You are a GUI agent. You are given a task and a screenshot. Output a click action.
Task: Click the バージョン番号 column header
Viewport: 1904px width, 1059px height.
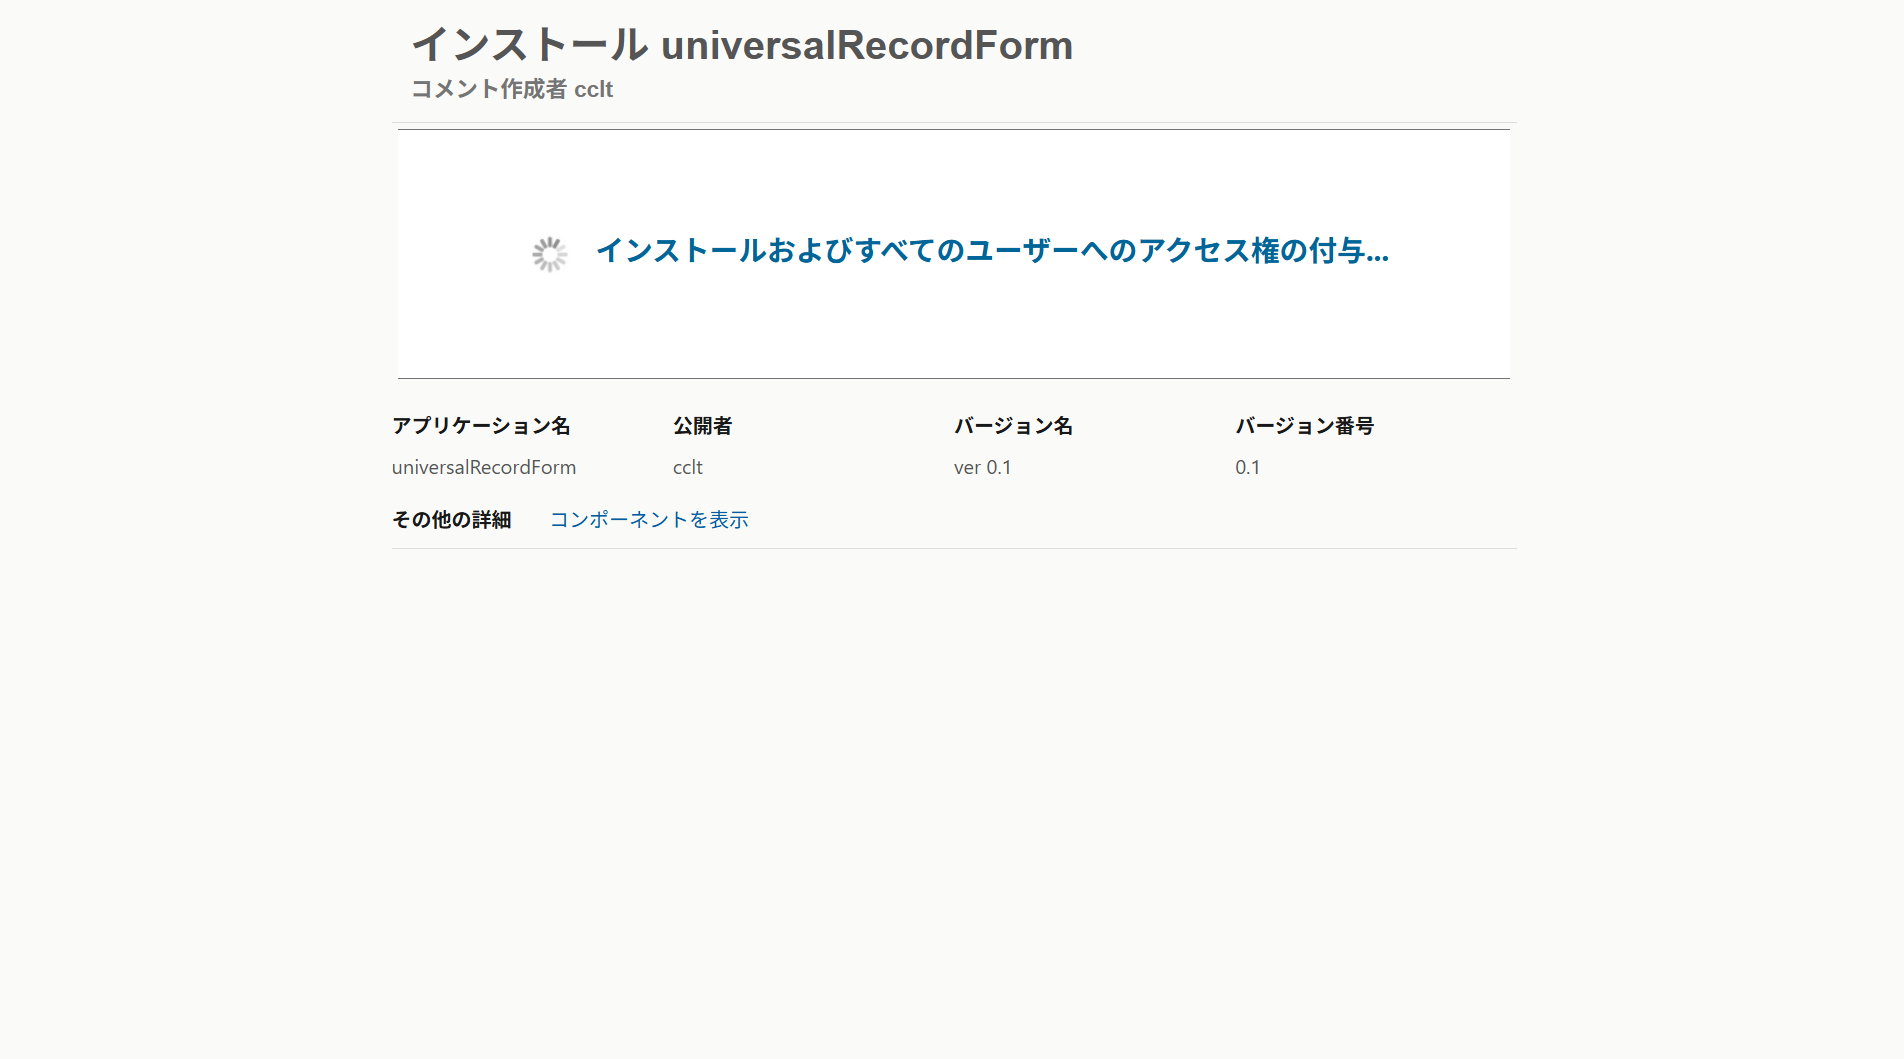1305,425
